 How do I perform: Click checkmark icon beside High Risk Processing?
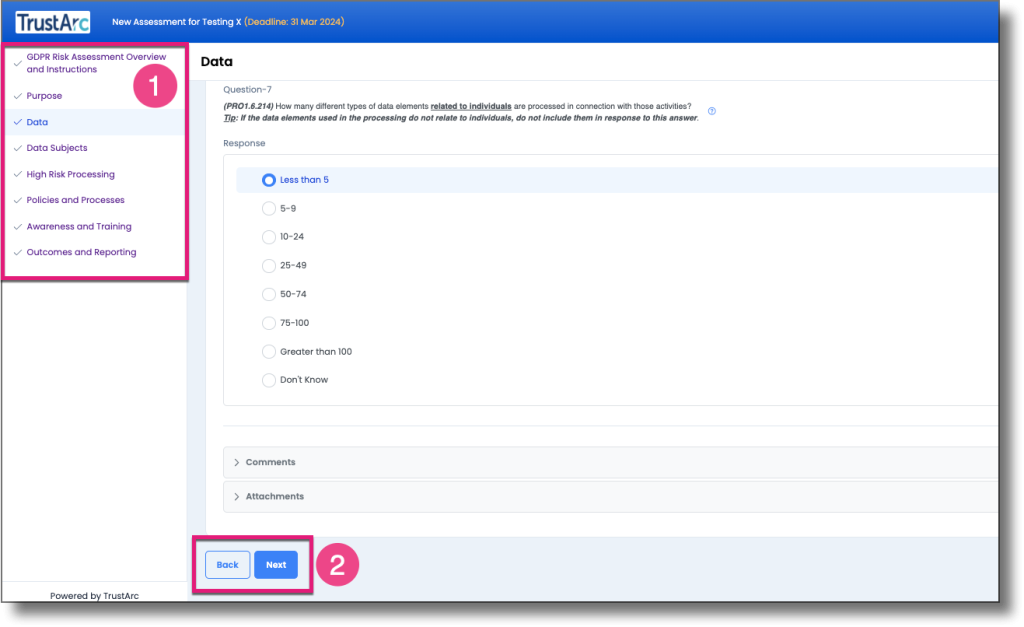click(18, 174)
